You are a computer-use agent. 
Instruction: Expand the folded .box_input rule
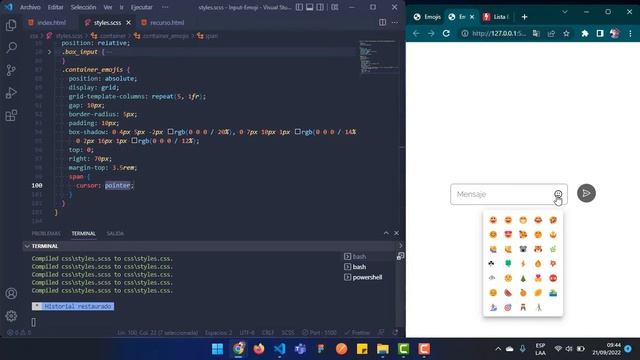49,52
